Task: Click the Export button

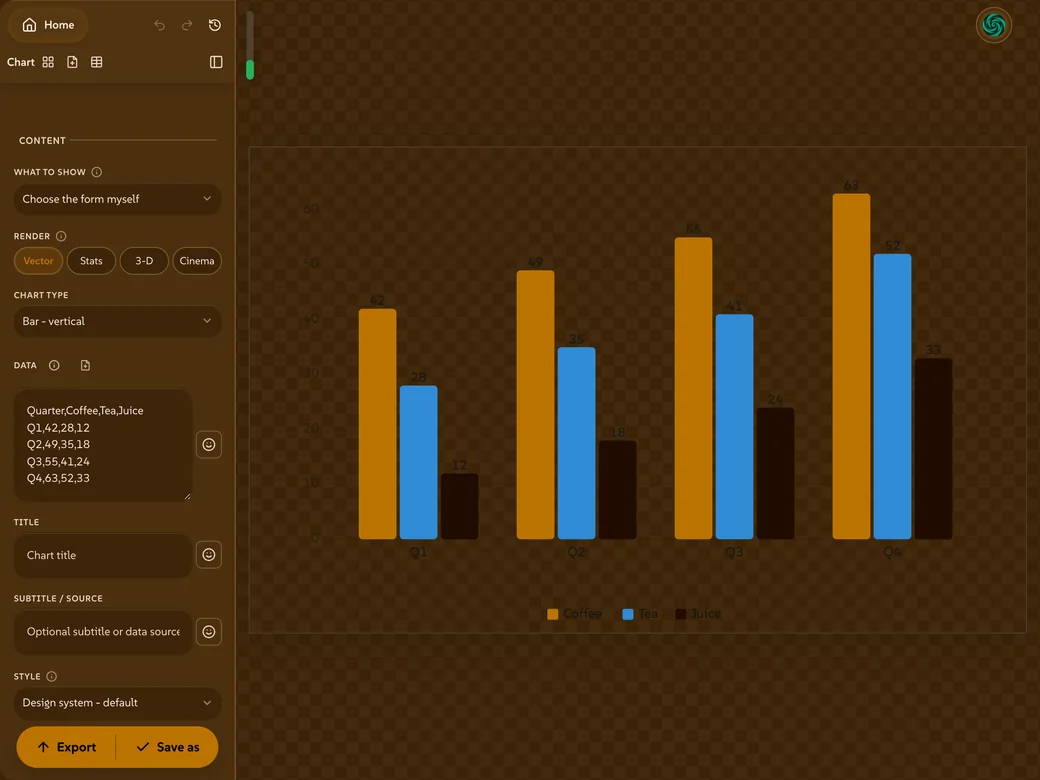Action: (x=66, y=747)
